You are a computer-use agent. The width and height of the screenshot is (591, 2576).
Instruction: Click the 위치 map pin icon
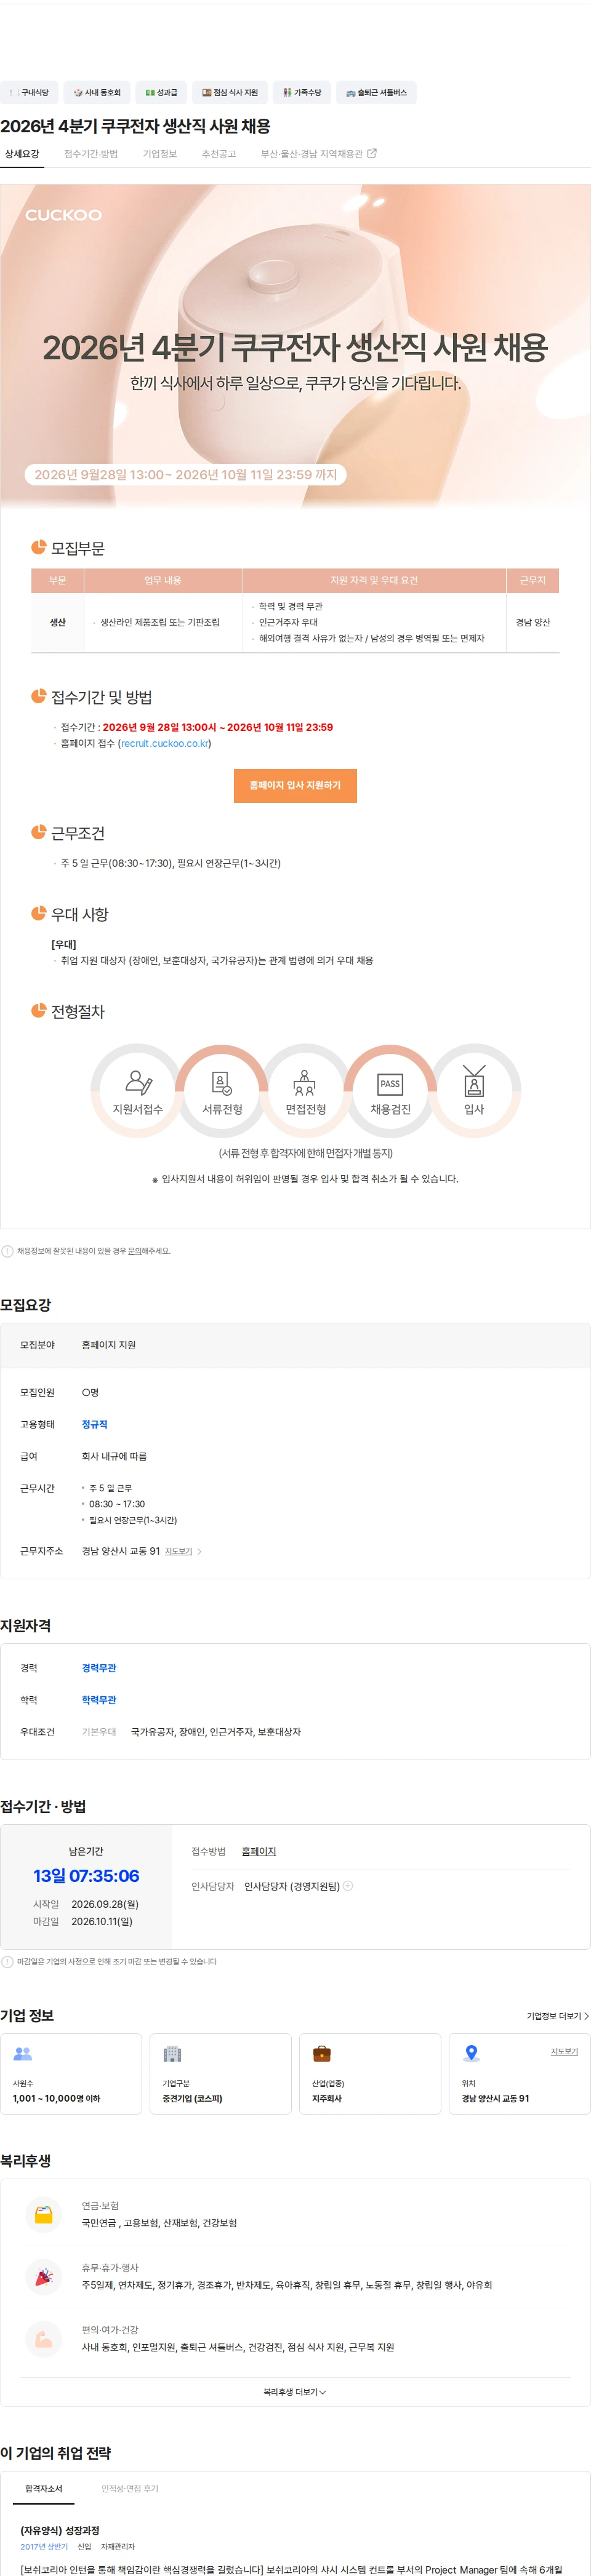(472, 2054)
